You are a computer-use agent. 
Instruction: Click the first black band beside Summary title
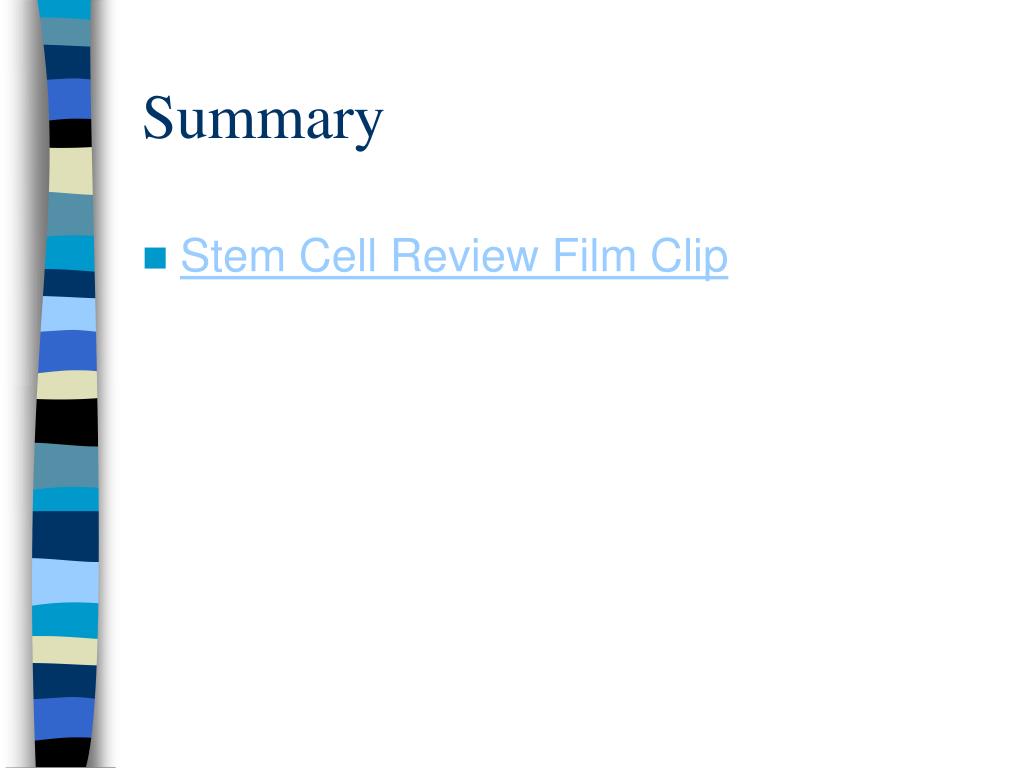coord(71,134)
